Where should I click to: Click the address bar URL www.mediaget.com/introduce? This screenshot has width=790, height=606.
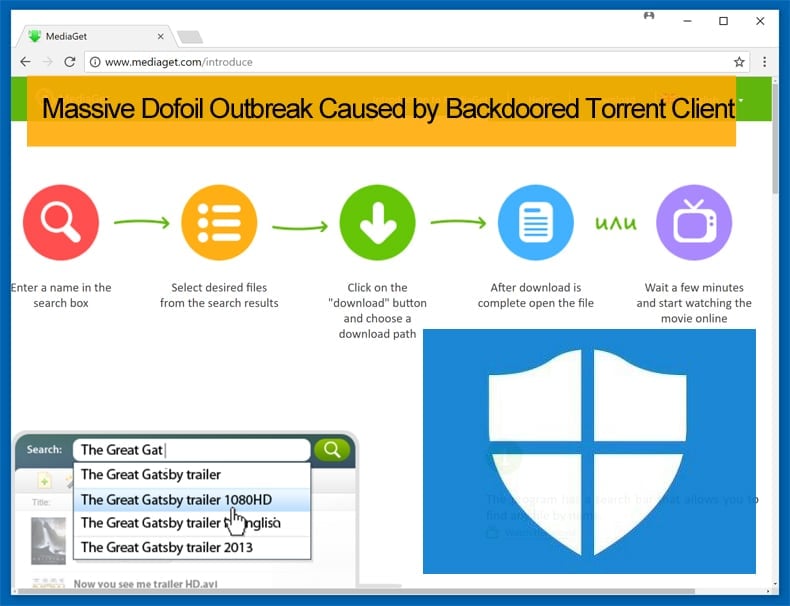pyautogui.click(x=178, y=62)
